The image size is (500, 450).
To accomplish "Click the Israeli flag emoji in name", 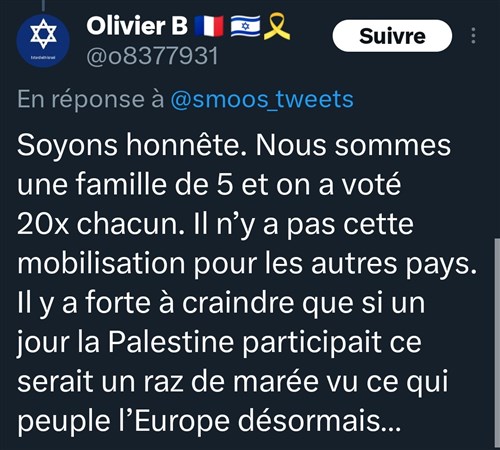I will tap(245, 26).
